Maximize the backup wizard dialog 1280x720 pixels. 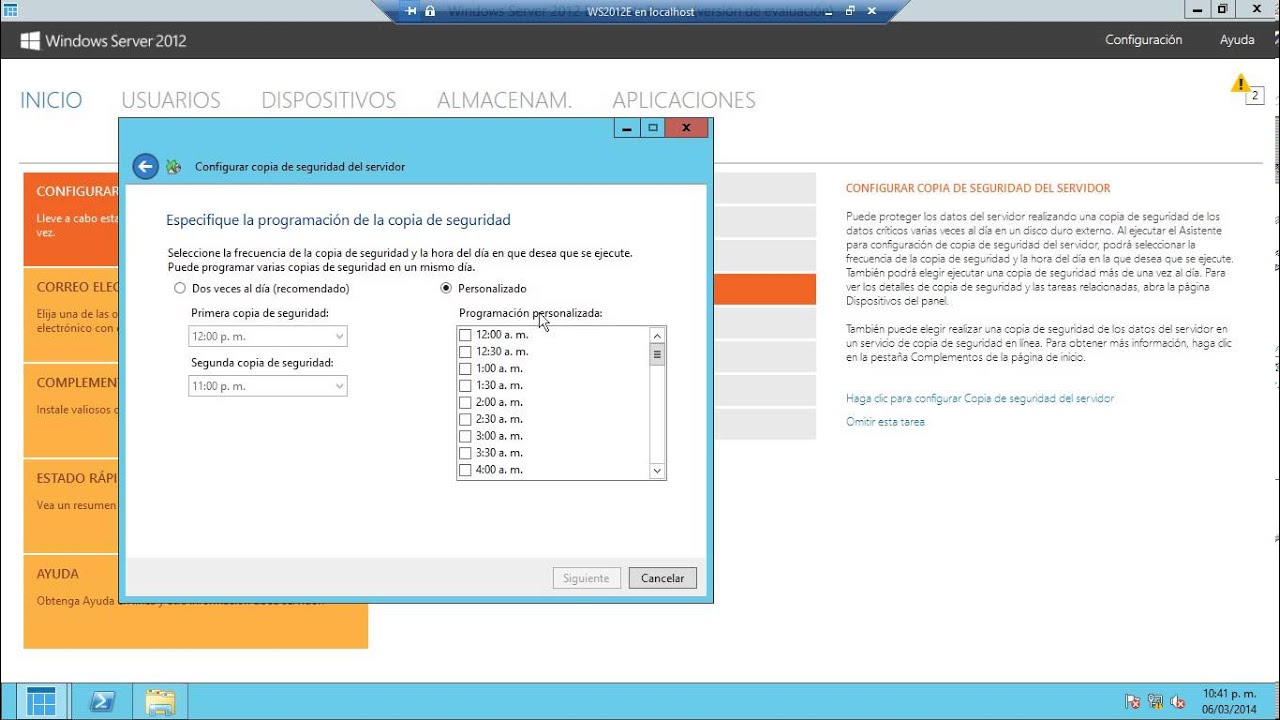pyautogui.click(x=653, y=128)
